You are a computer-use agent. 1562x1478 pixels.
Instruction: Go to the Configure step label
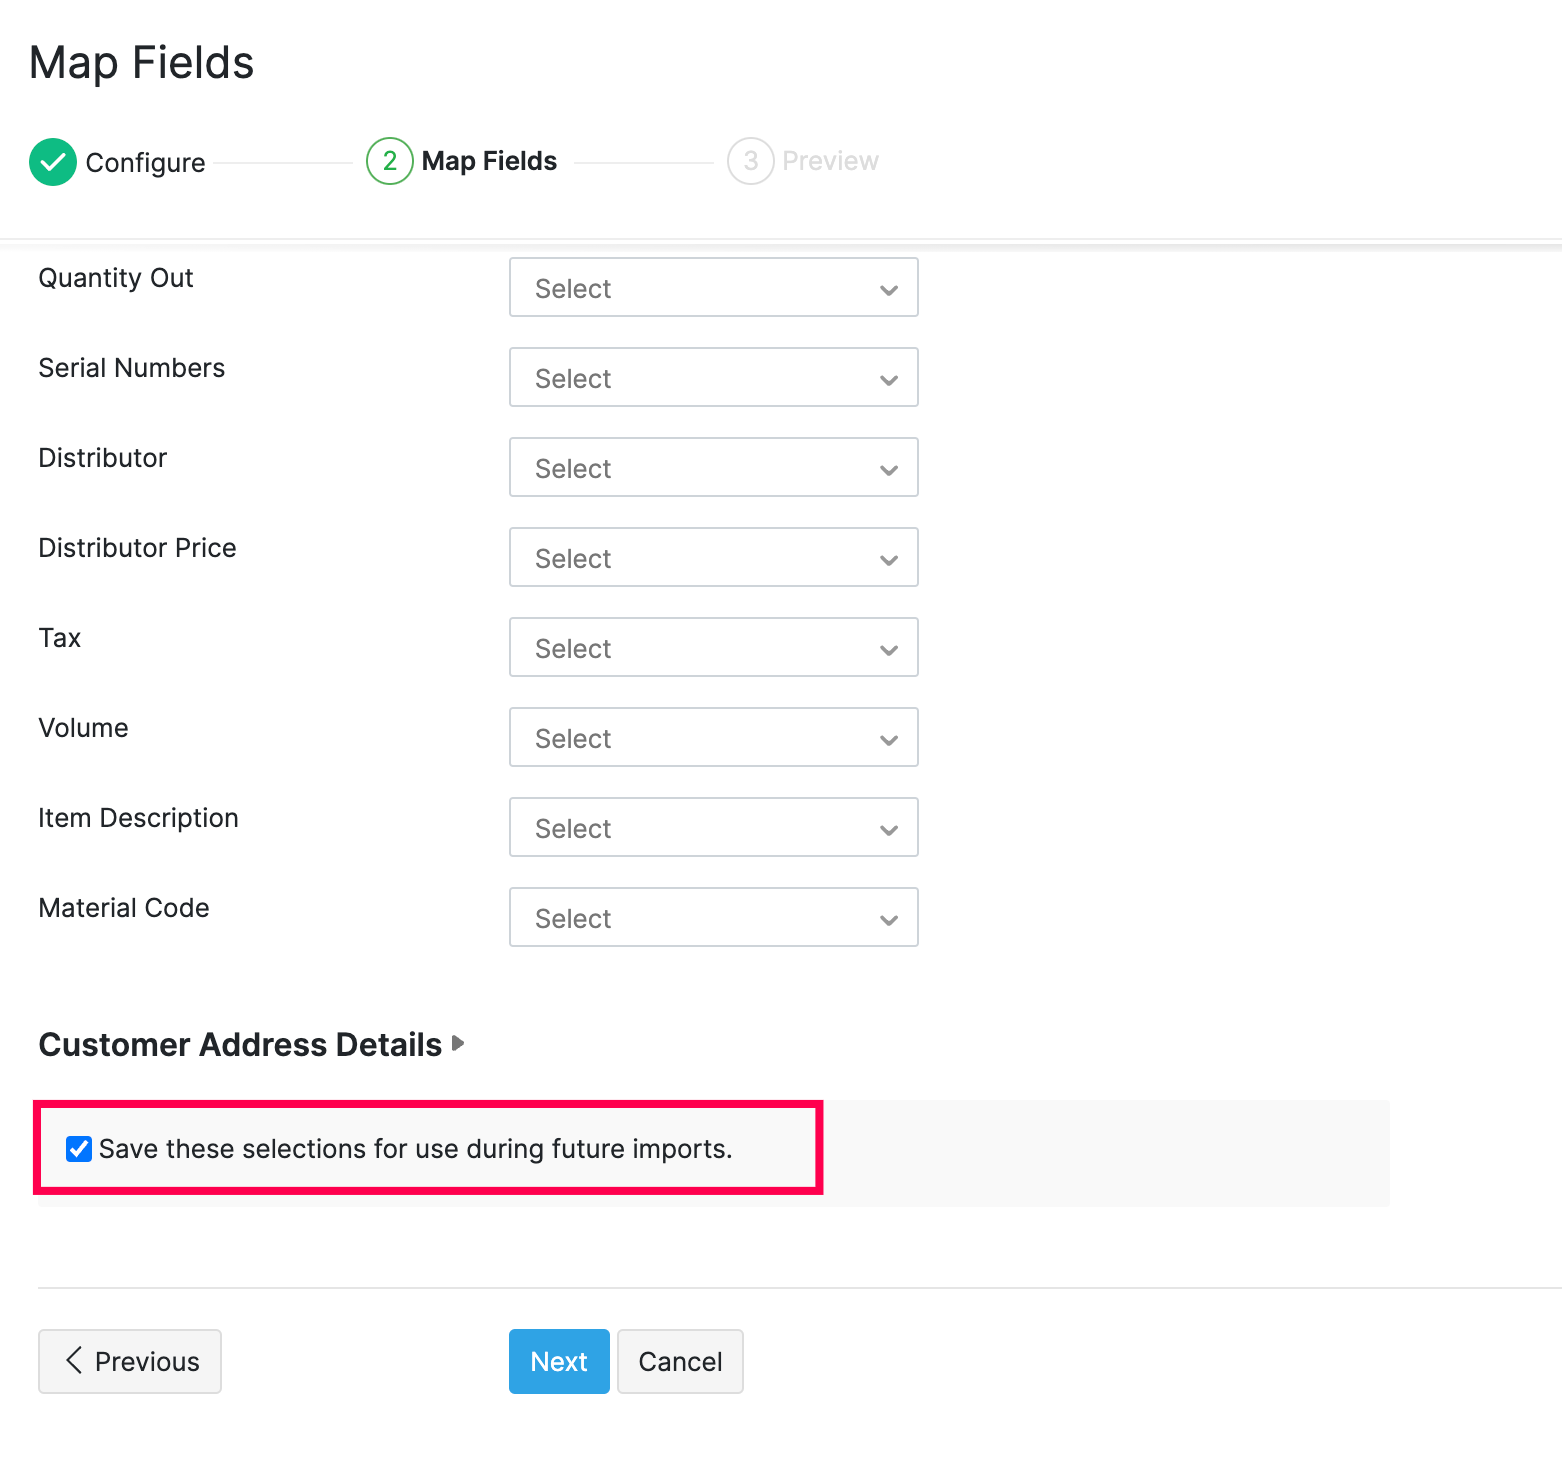pyautogui.click(x=145, y=162)
